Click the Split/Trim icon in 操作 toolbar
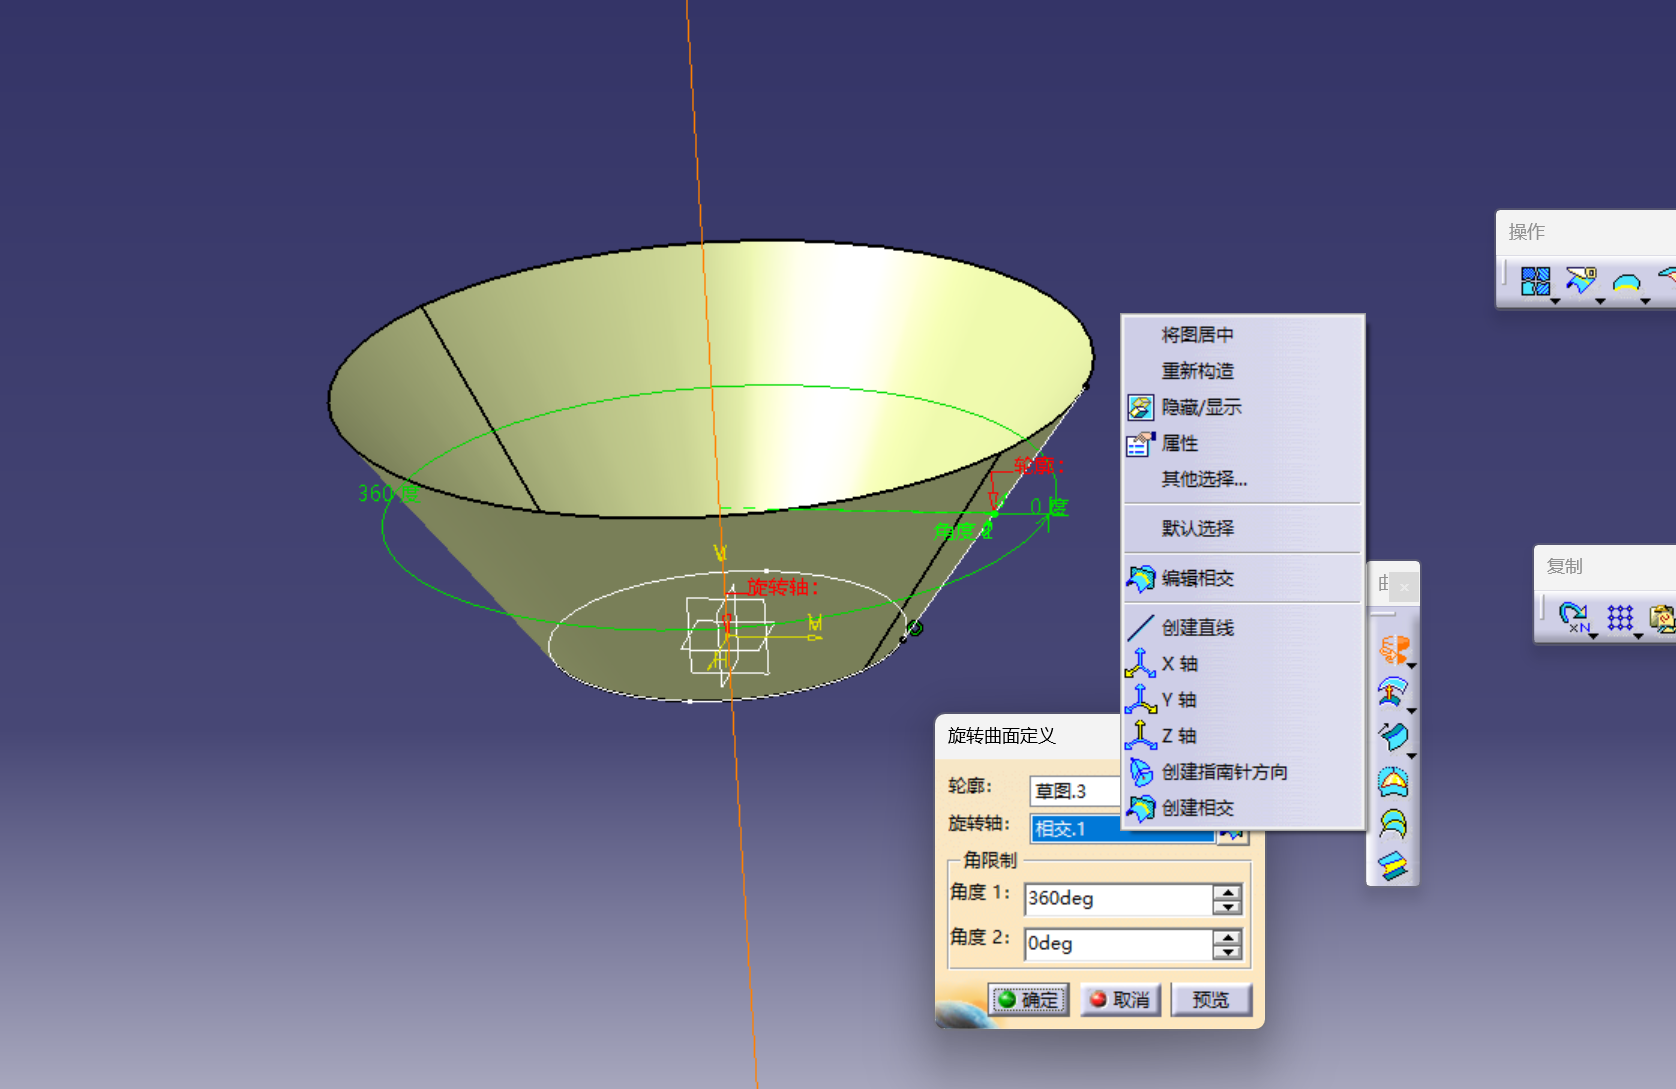This screenshot has height=1089, width=1676. click(1580, 280)
